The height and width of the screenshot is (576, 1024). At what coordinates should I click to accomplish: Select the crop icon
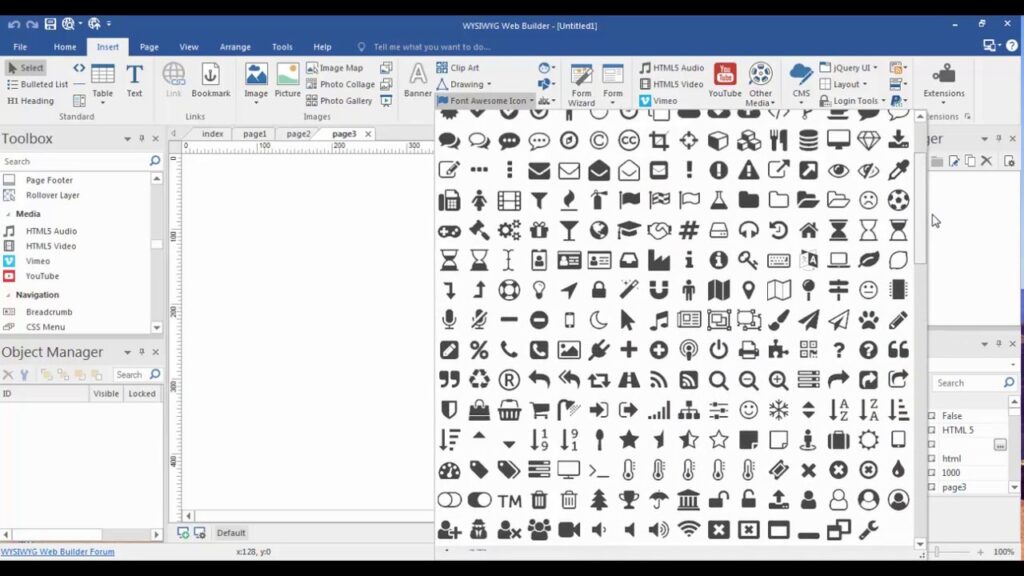[x=659, y=140]
